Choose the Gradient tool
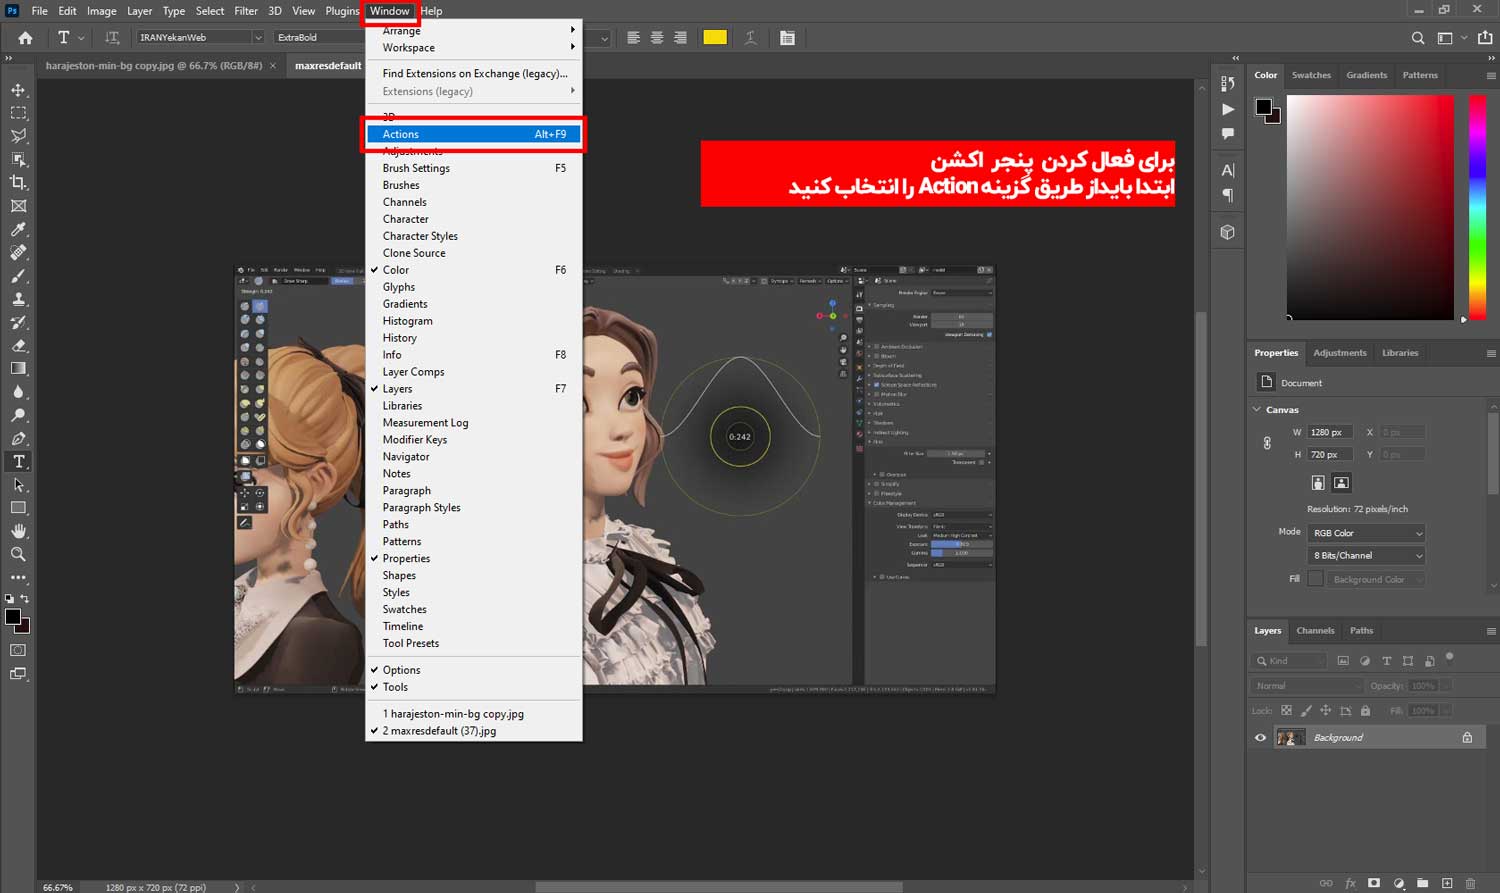The height and width of the screenshot is (893, 1500). point(18,369)
